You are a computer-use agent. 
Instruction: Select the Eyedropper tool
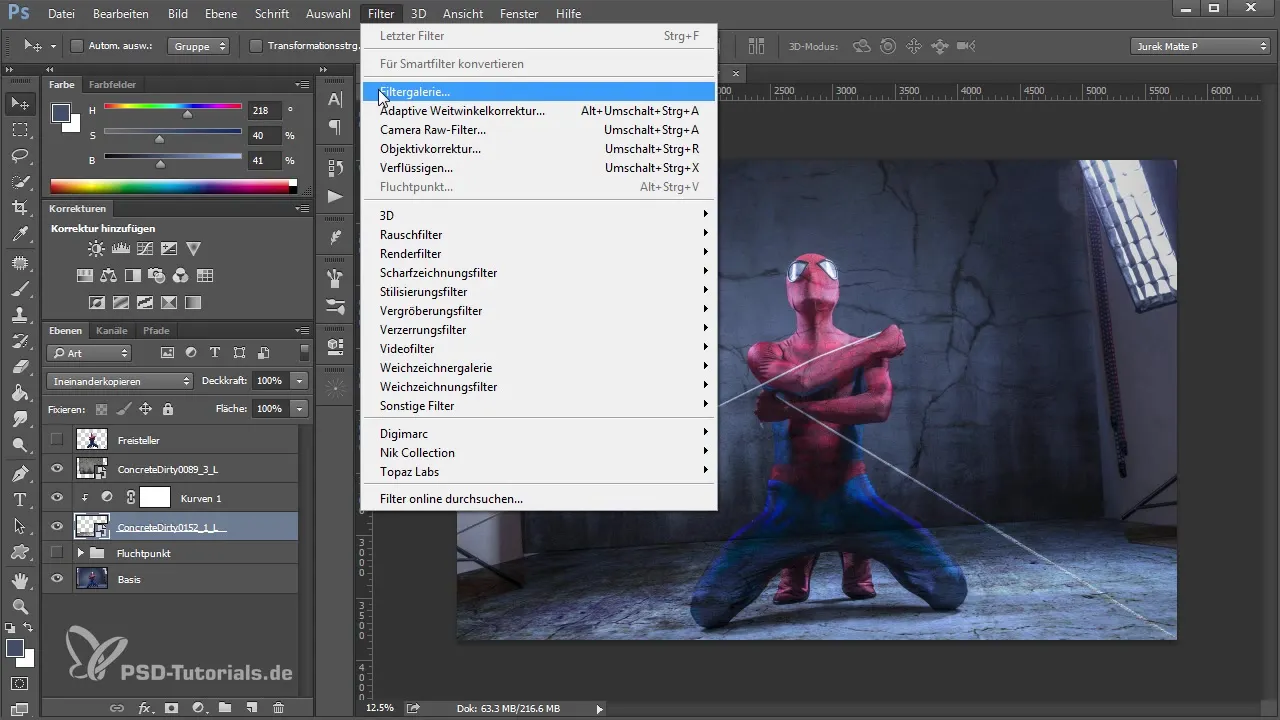19,235
